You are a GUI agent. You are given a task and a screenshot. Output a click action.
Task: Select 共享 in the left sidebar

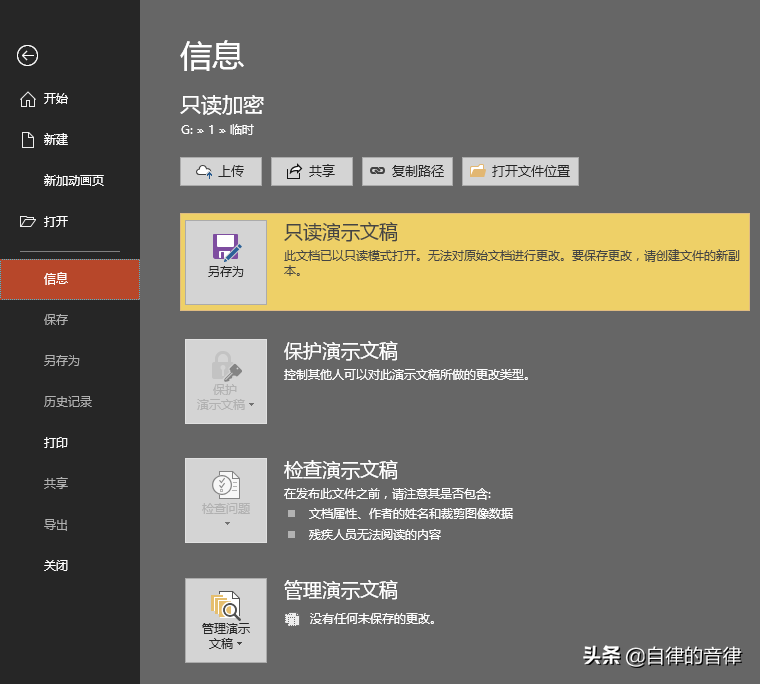point(70,483)
